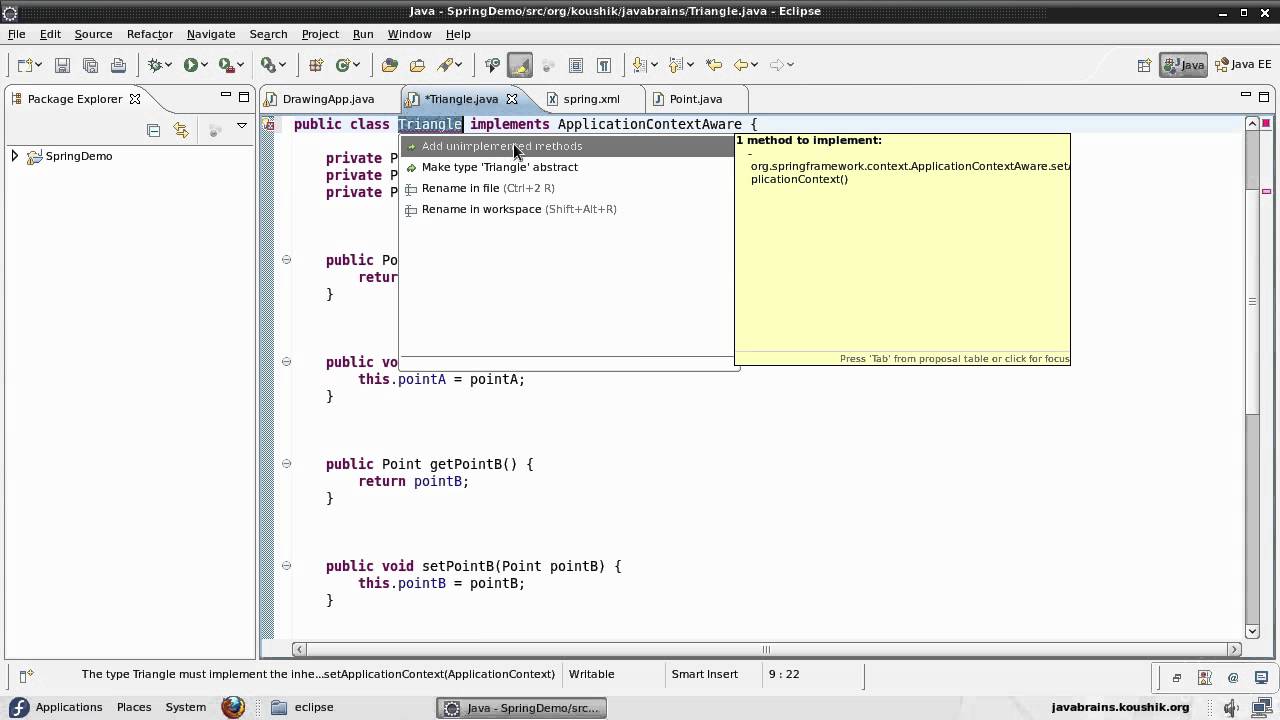Open the Next Annotation dropdown arrow
Image resolution: width=1280 pixels, height=720 pixels.
[x=654, y=65]
